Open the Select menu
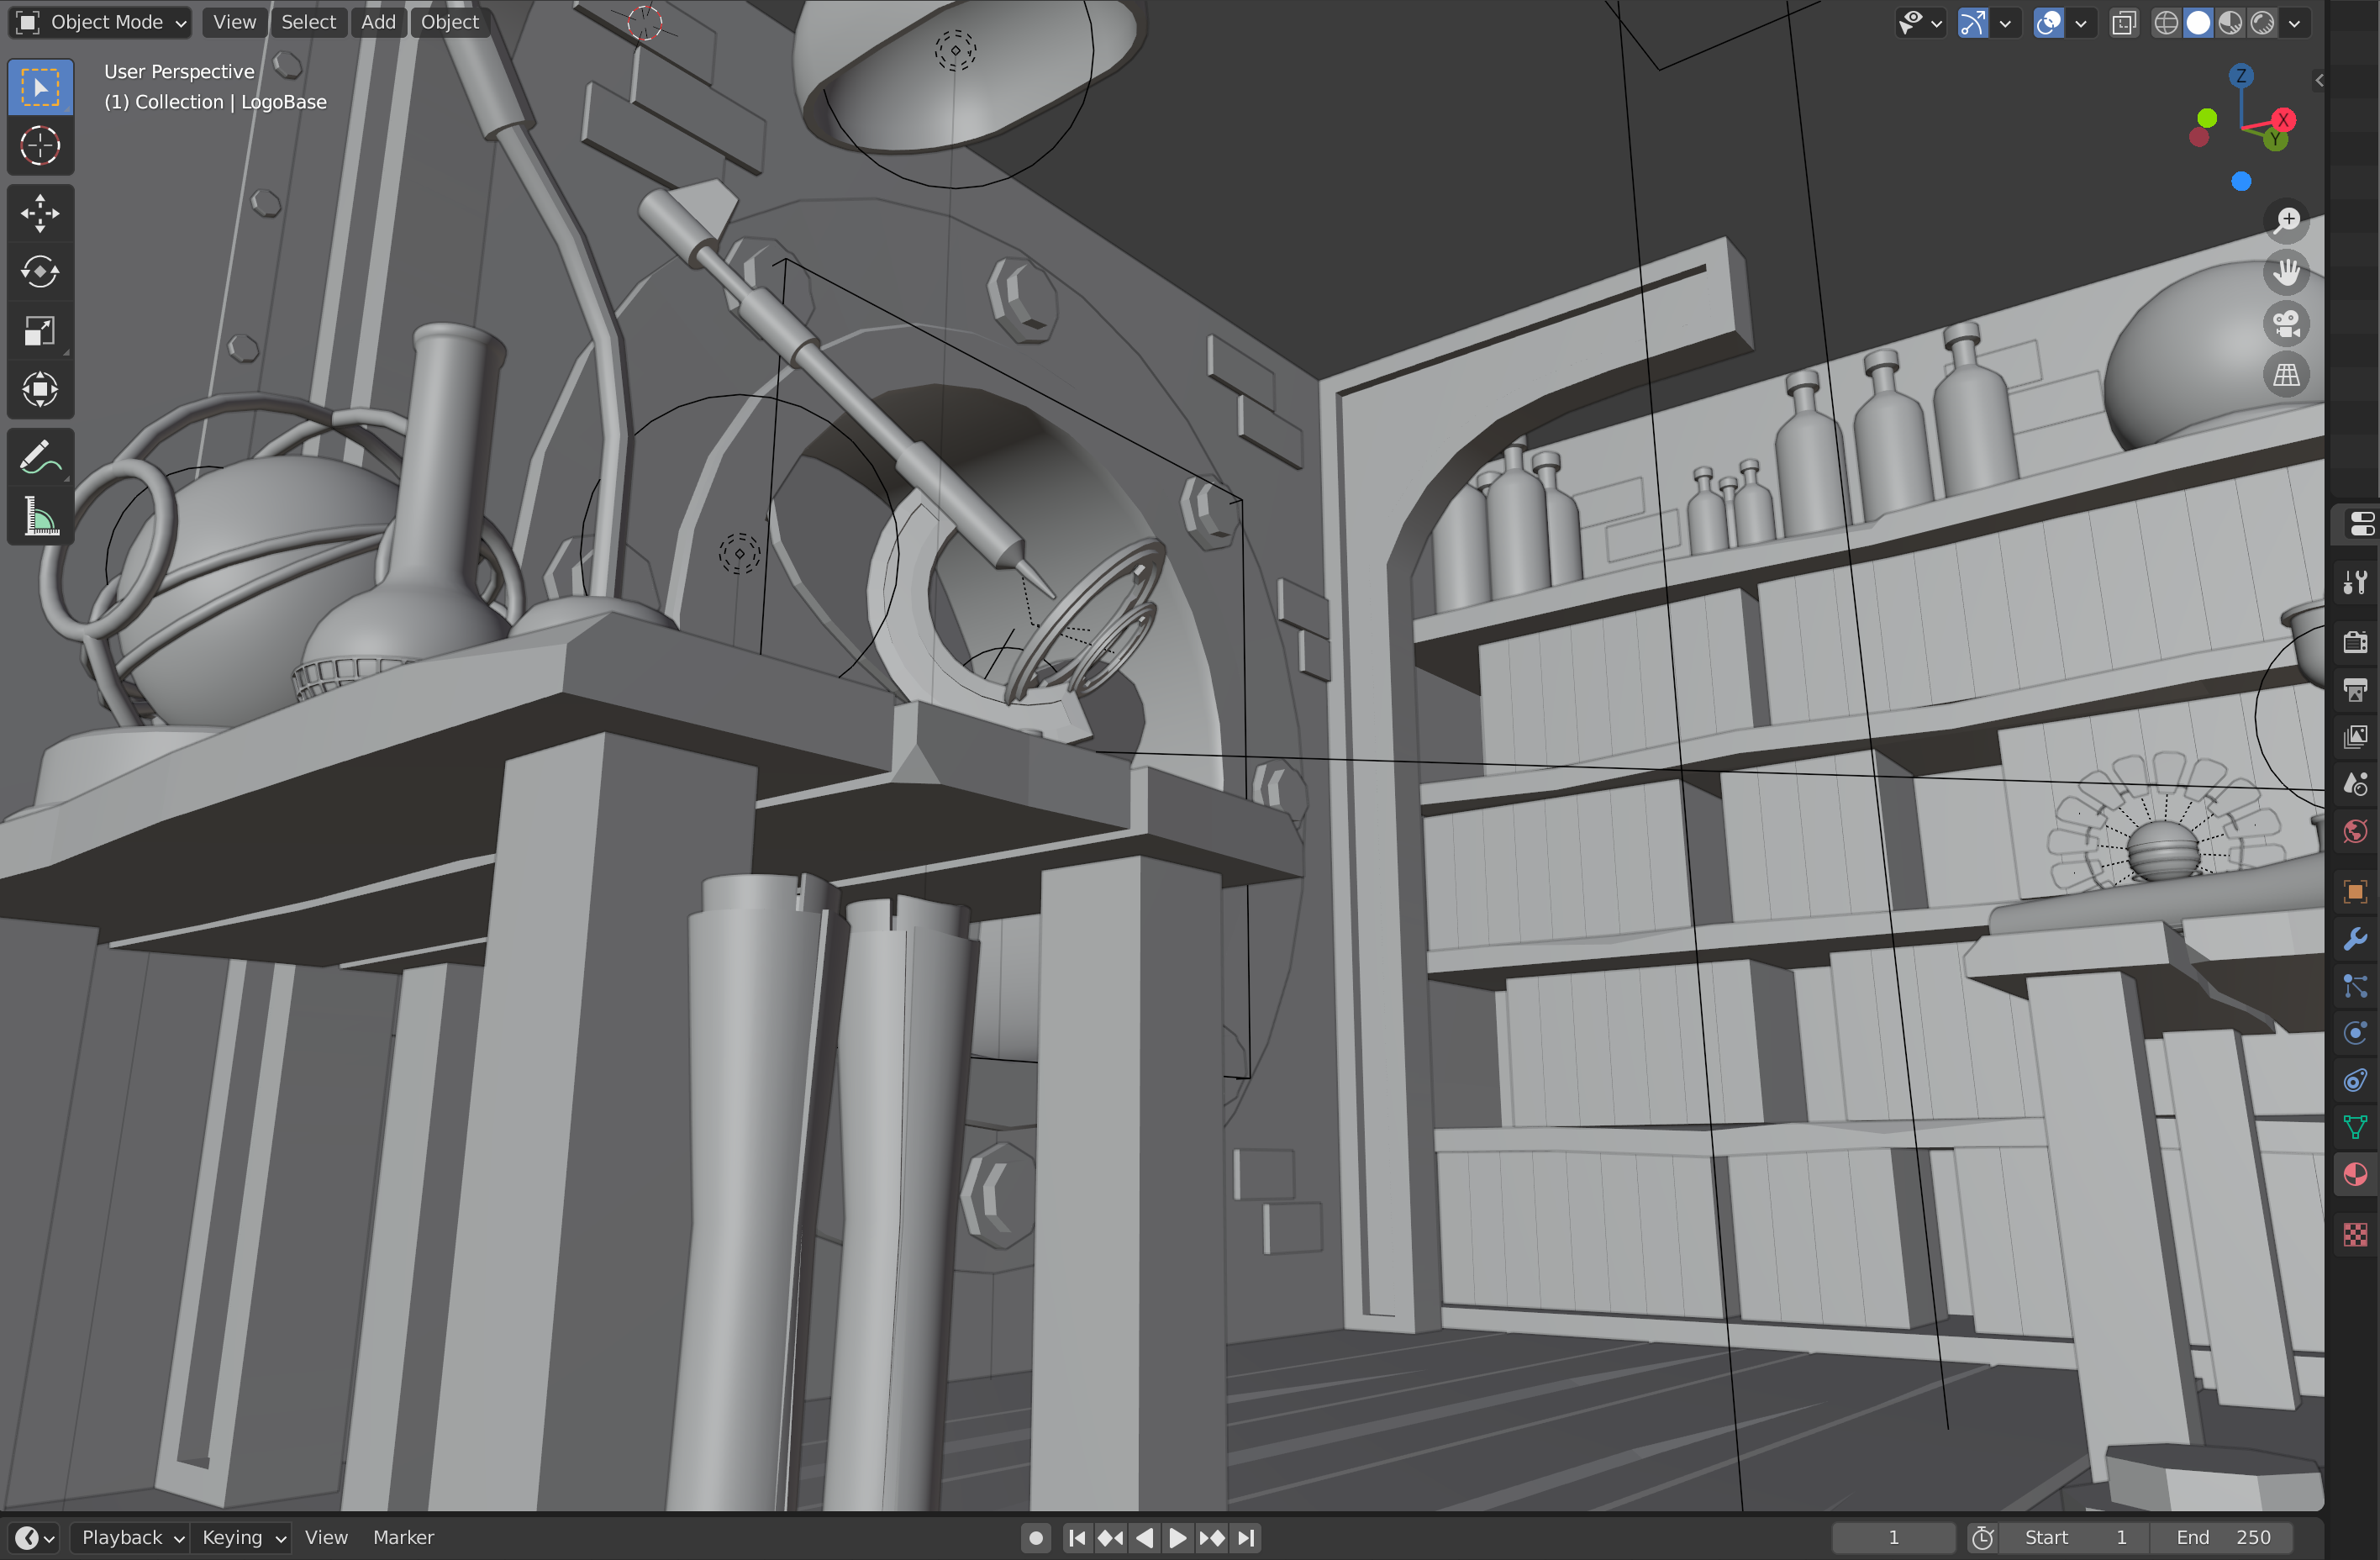Viewport: 2380px width, 1560px height. (308, 22)
